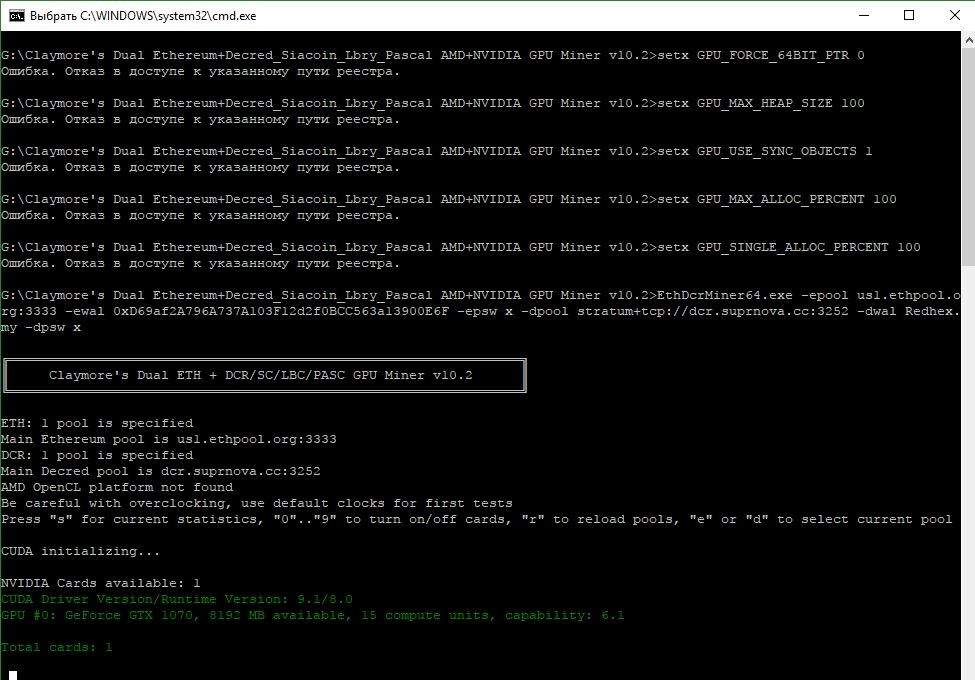975x680 pixels.
Task: Click the wallet address starting with 0xD69af2A
Action: 280,311
